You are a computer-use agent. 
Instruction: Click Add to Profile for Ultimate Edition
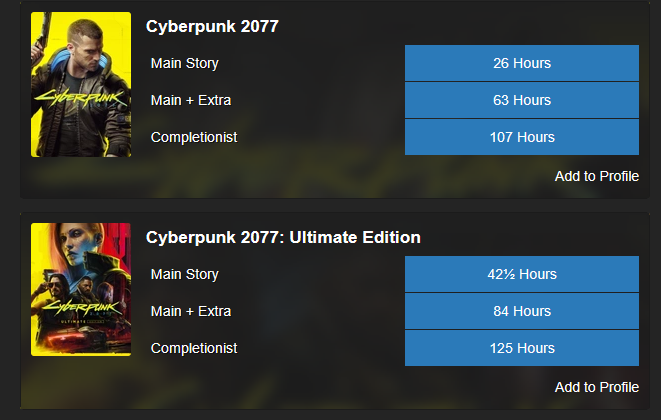point(596,387)
